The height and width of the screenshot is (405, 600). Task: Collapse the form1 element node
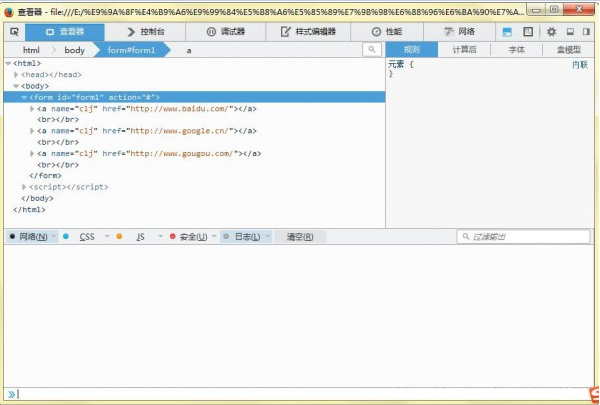[24, 97]
